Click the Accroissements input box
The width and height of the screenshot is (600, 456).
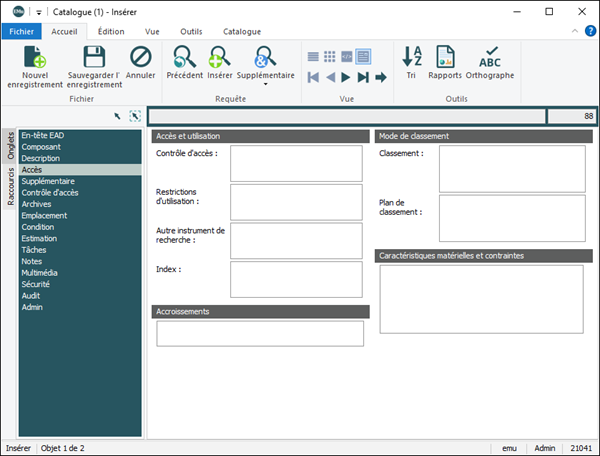pyautogui.click(x=260, y=333)
